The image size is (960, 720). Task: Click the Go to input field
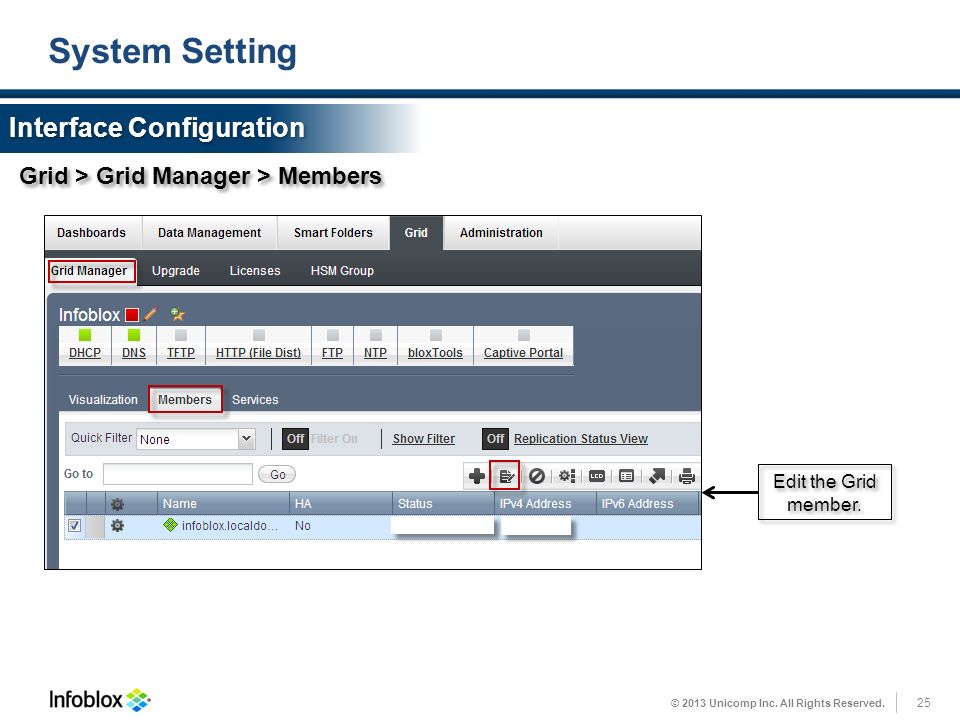point(178,474)
